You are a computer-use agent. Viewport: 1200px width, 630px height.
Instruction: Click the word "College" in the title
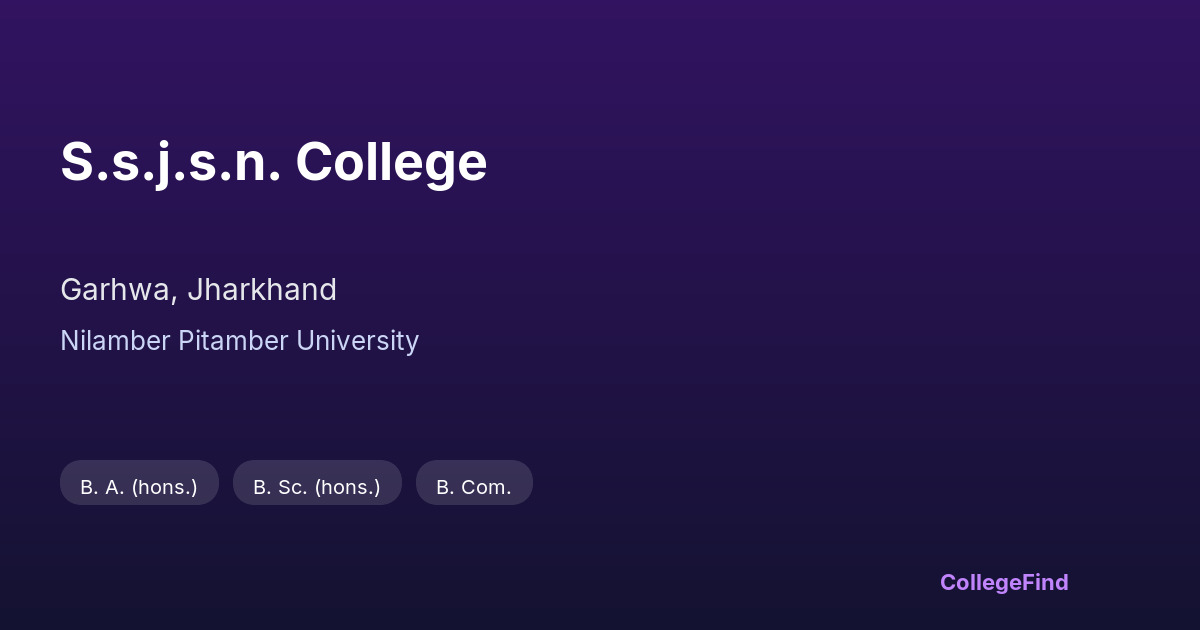(x=391, y=162)
